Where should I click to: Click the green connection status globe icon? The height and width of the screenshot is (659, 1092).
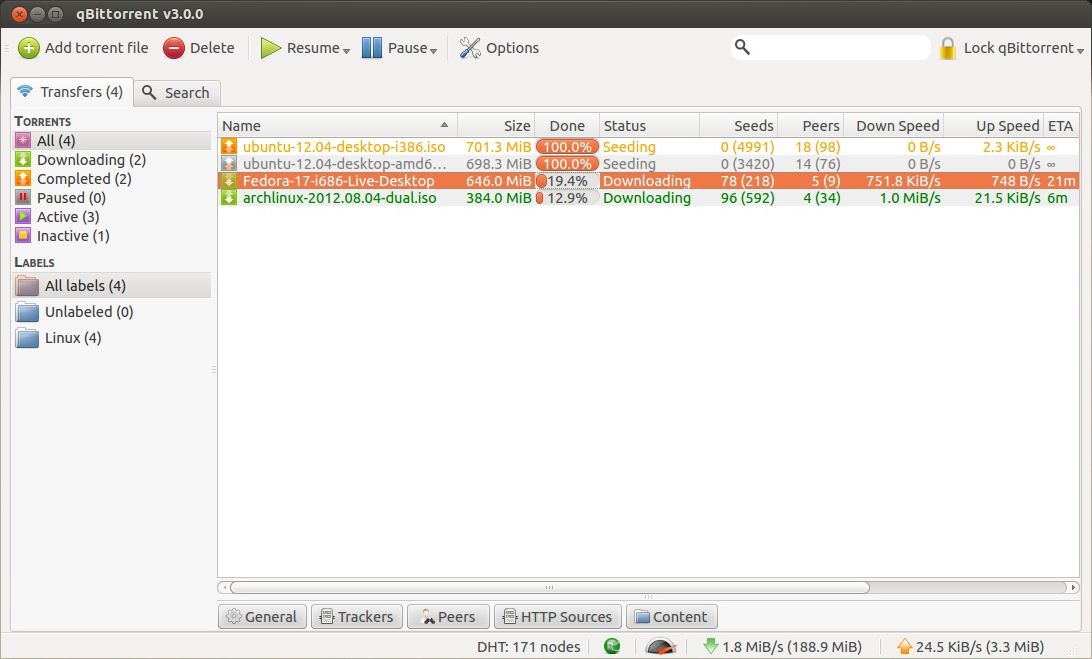pyautogui.click(x=612, y=646)
